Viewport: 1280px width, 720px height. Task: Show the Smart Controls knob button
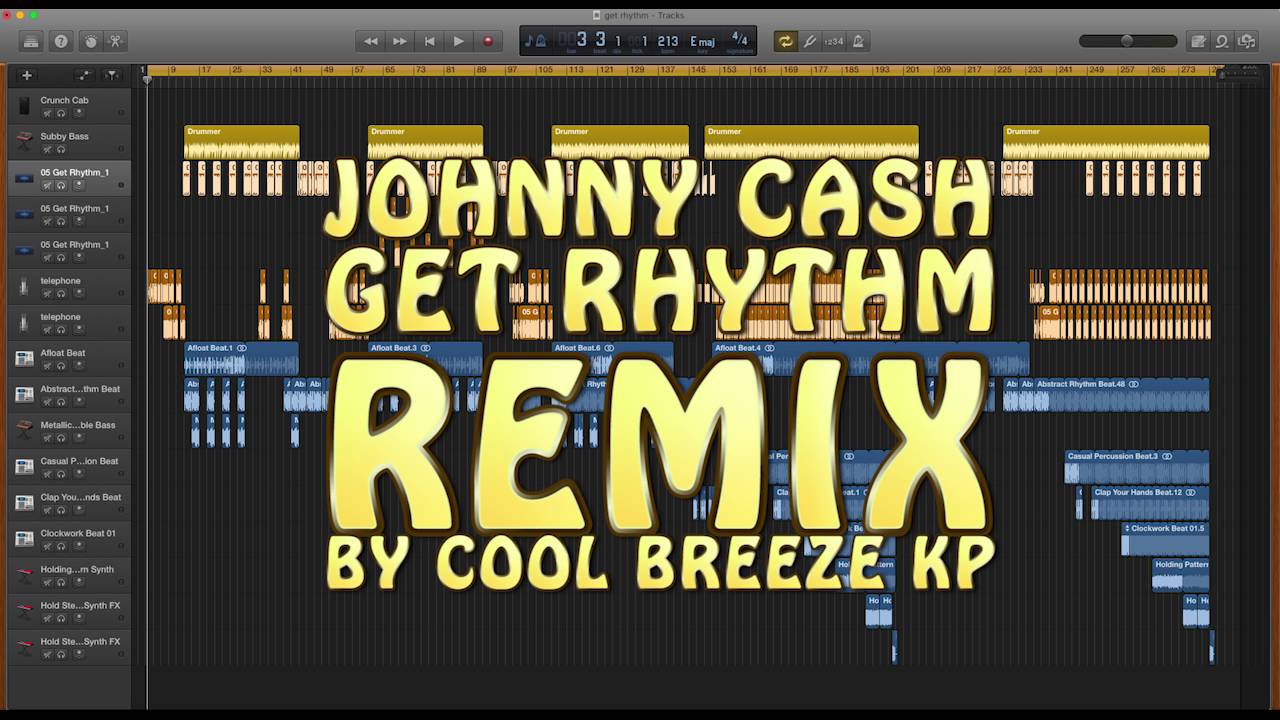point(90,41)
